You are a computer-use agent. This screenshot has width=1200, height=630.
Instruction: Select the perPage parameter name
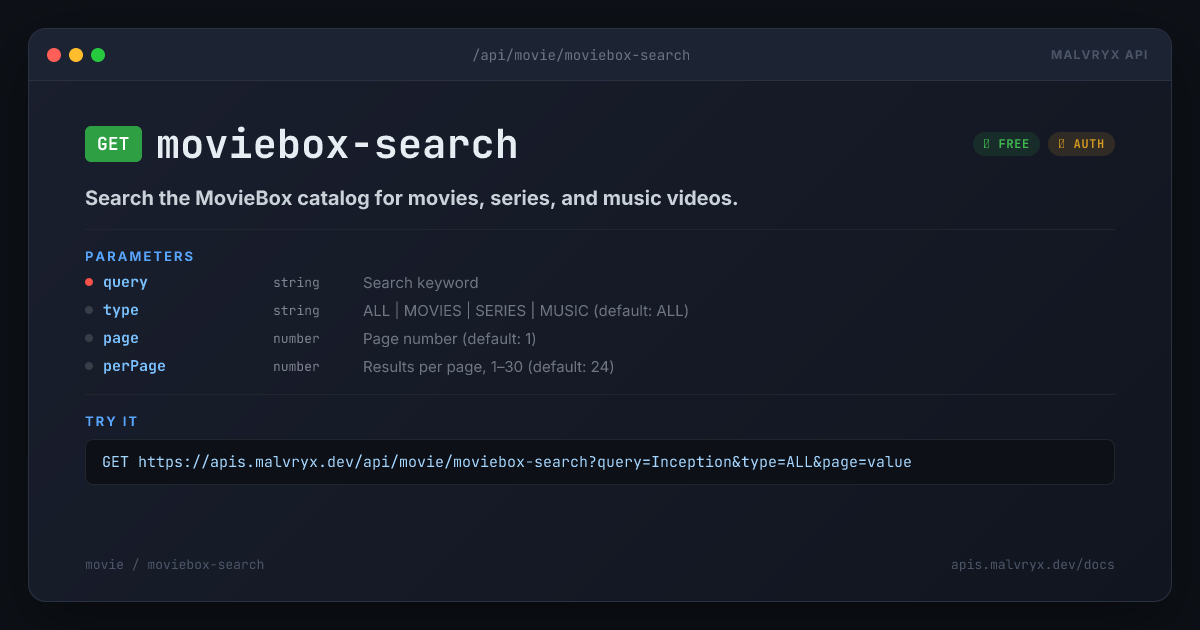click(134, 367)
